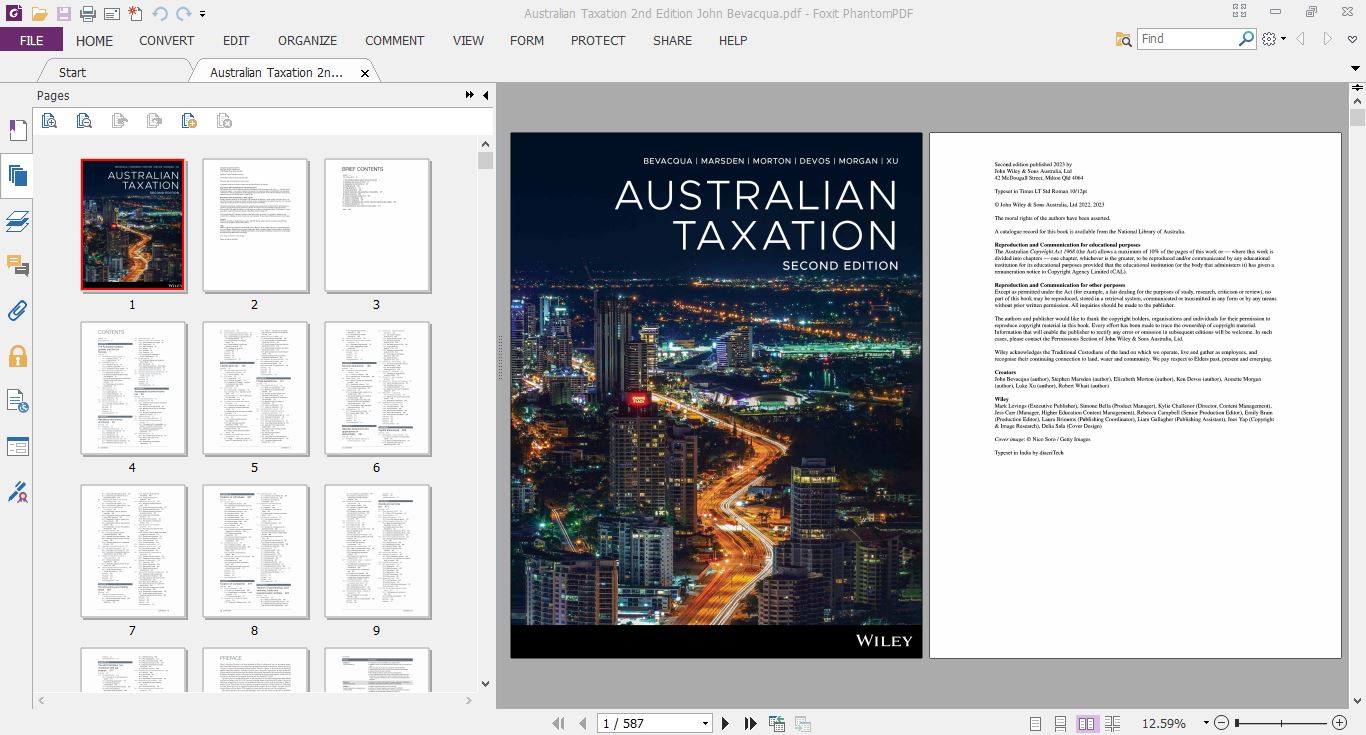The width and height of the screenshot is (1366, 735).
Task: Run search with the magnifier icon
Action: (x=1246, y=39)
